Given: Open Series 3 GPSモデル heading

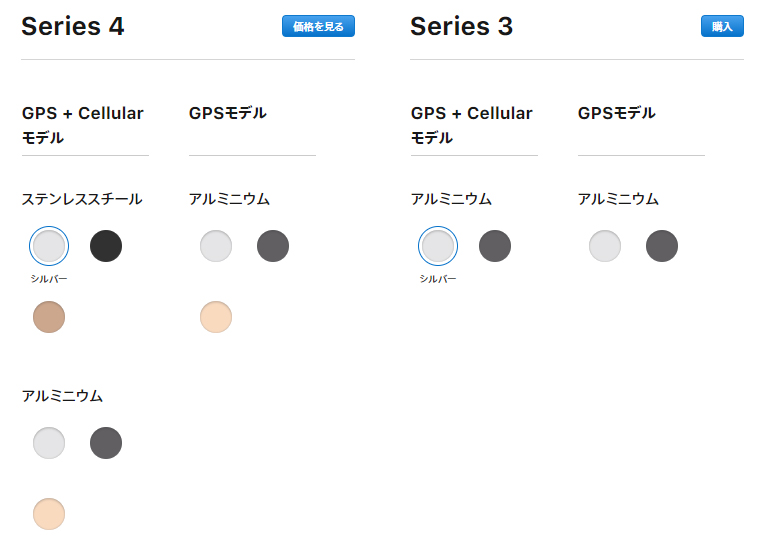Looking at the screenshot, I should click(x=617, y=113).
